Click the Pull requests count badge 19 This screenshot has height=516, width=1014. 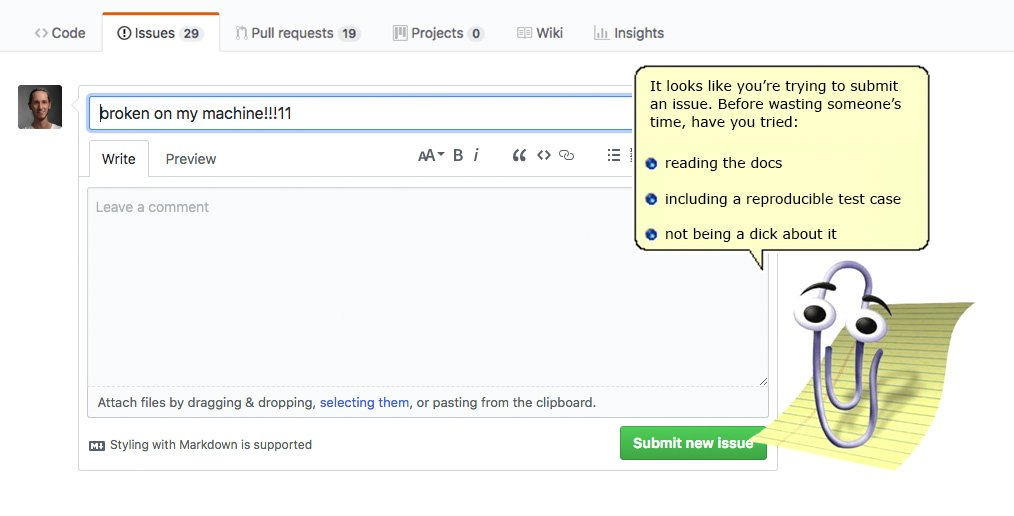coord(349,34)
